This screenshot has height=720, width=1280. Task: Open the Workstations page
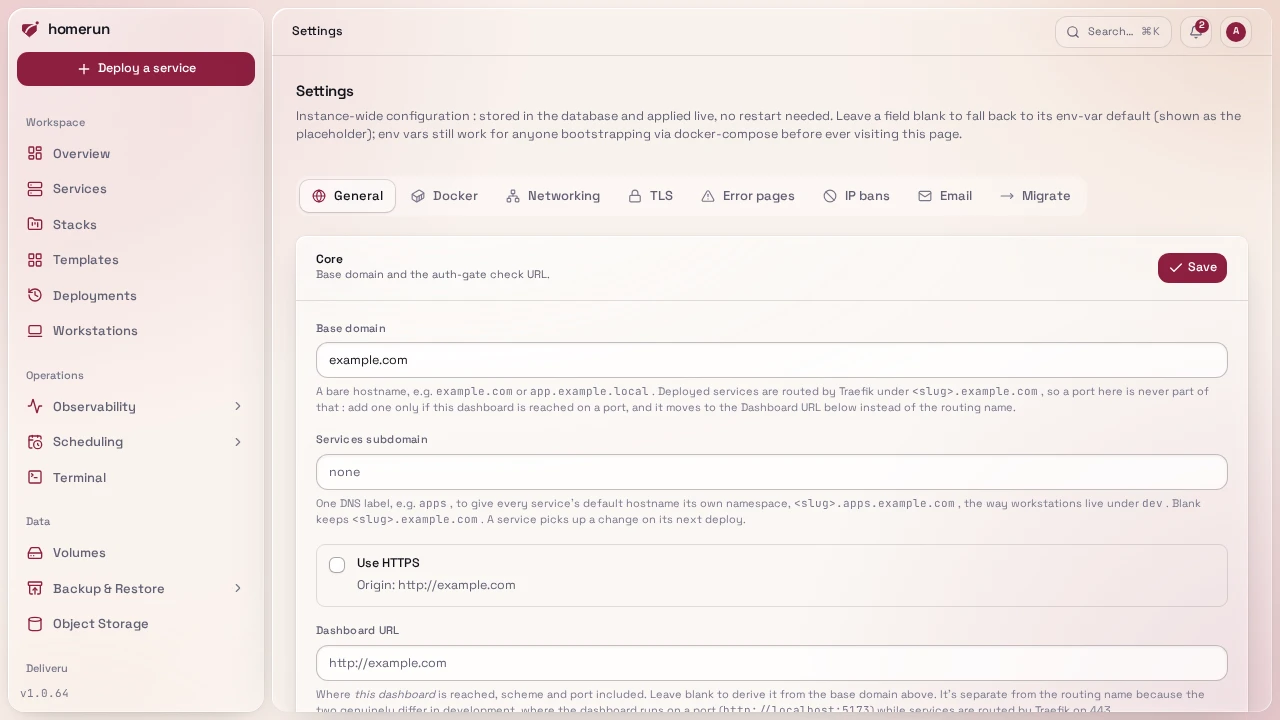[136, 331]
